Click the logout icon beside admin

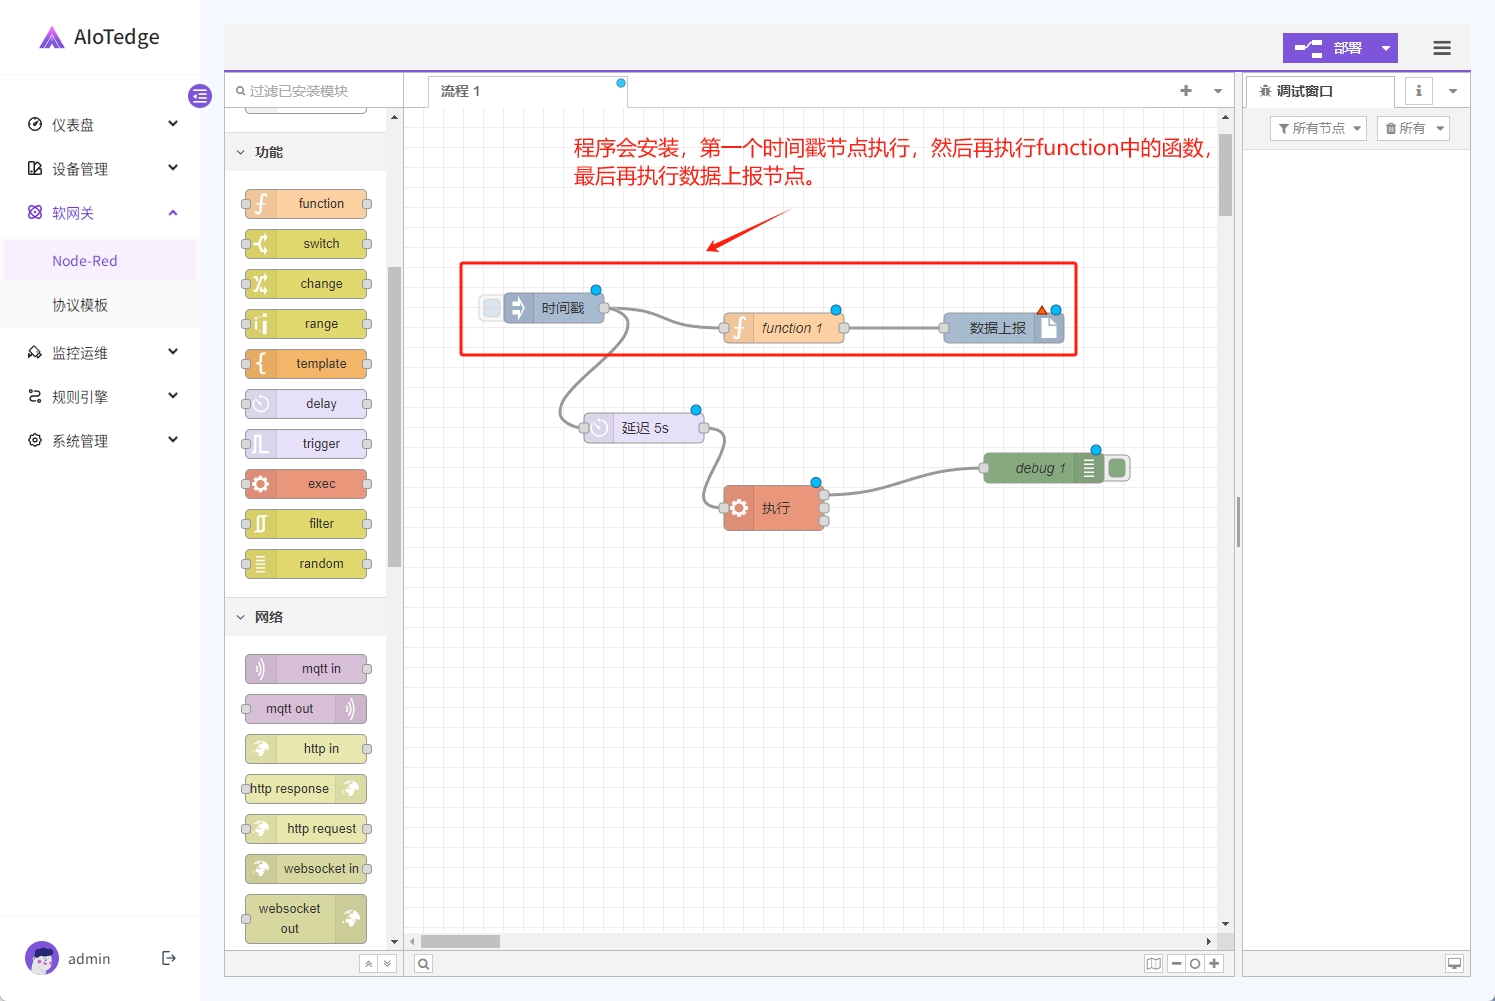click(x=169, y=958)
